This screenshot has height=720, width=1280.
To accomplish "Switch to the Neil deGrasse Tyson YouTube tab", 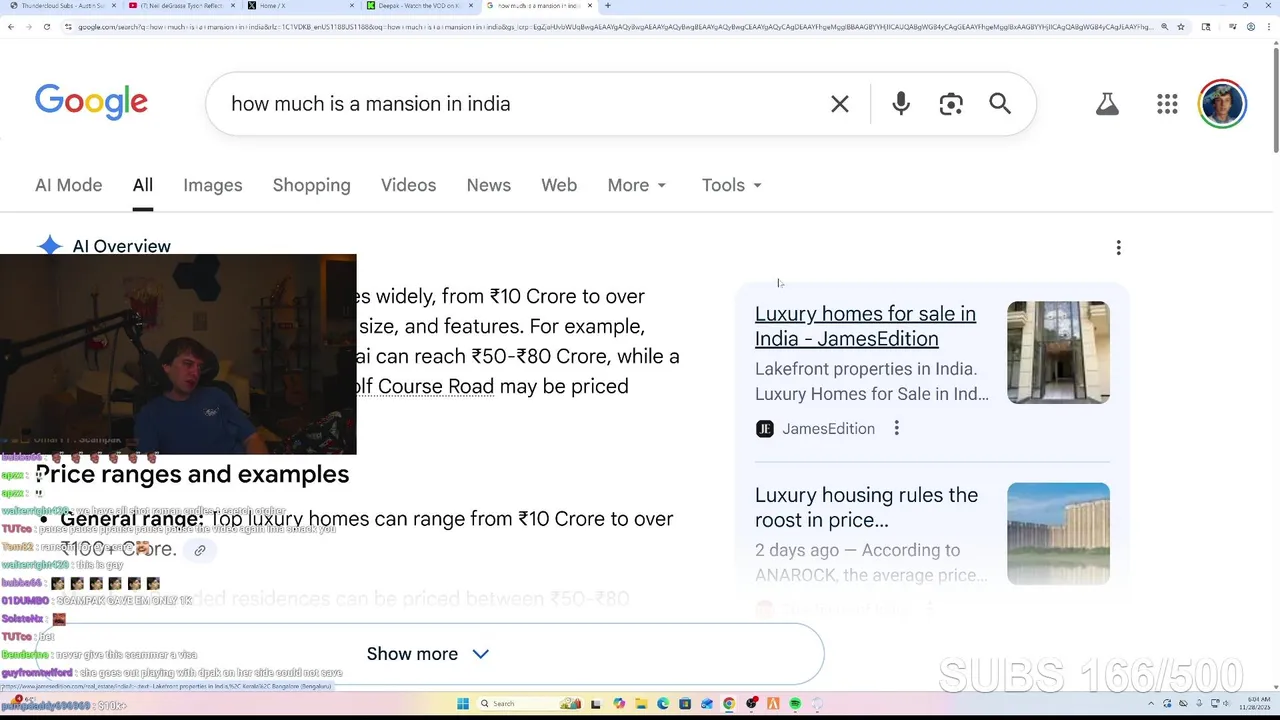I will [x=180, y=6].
